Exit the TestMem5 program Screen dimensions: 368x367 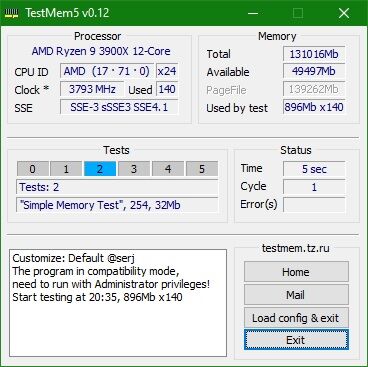[296, 340]
